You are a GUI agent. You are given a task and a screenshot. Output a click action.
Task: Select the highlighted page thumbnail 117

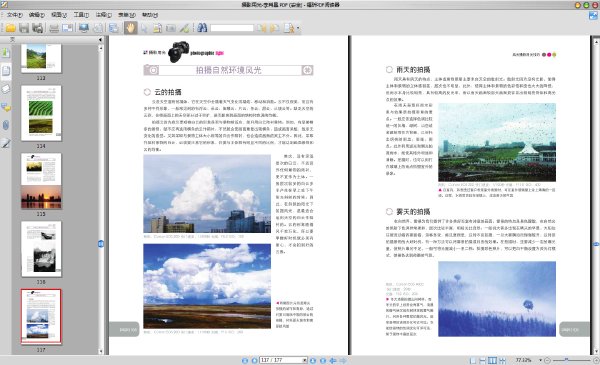[x=41, y=317]
